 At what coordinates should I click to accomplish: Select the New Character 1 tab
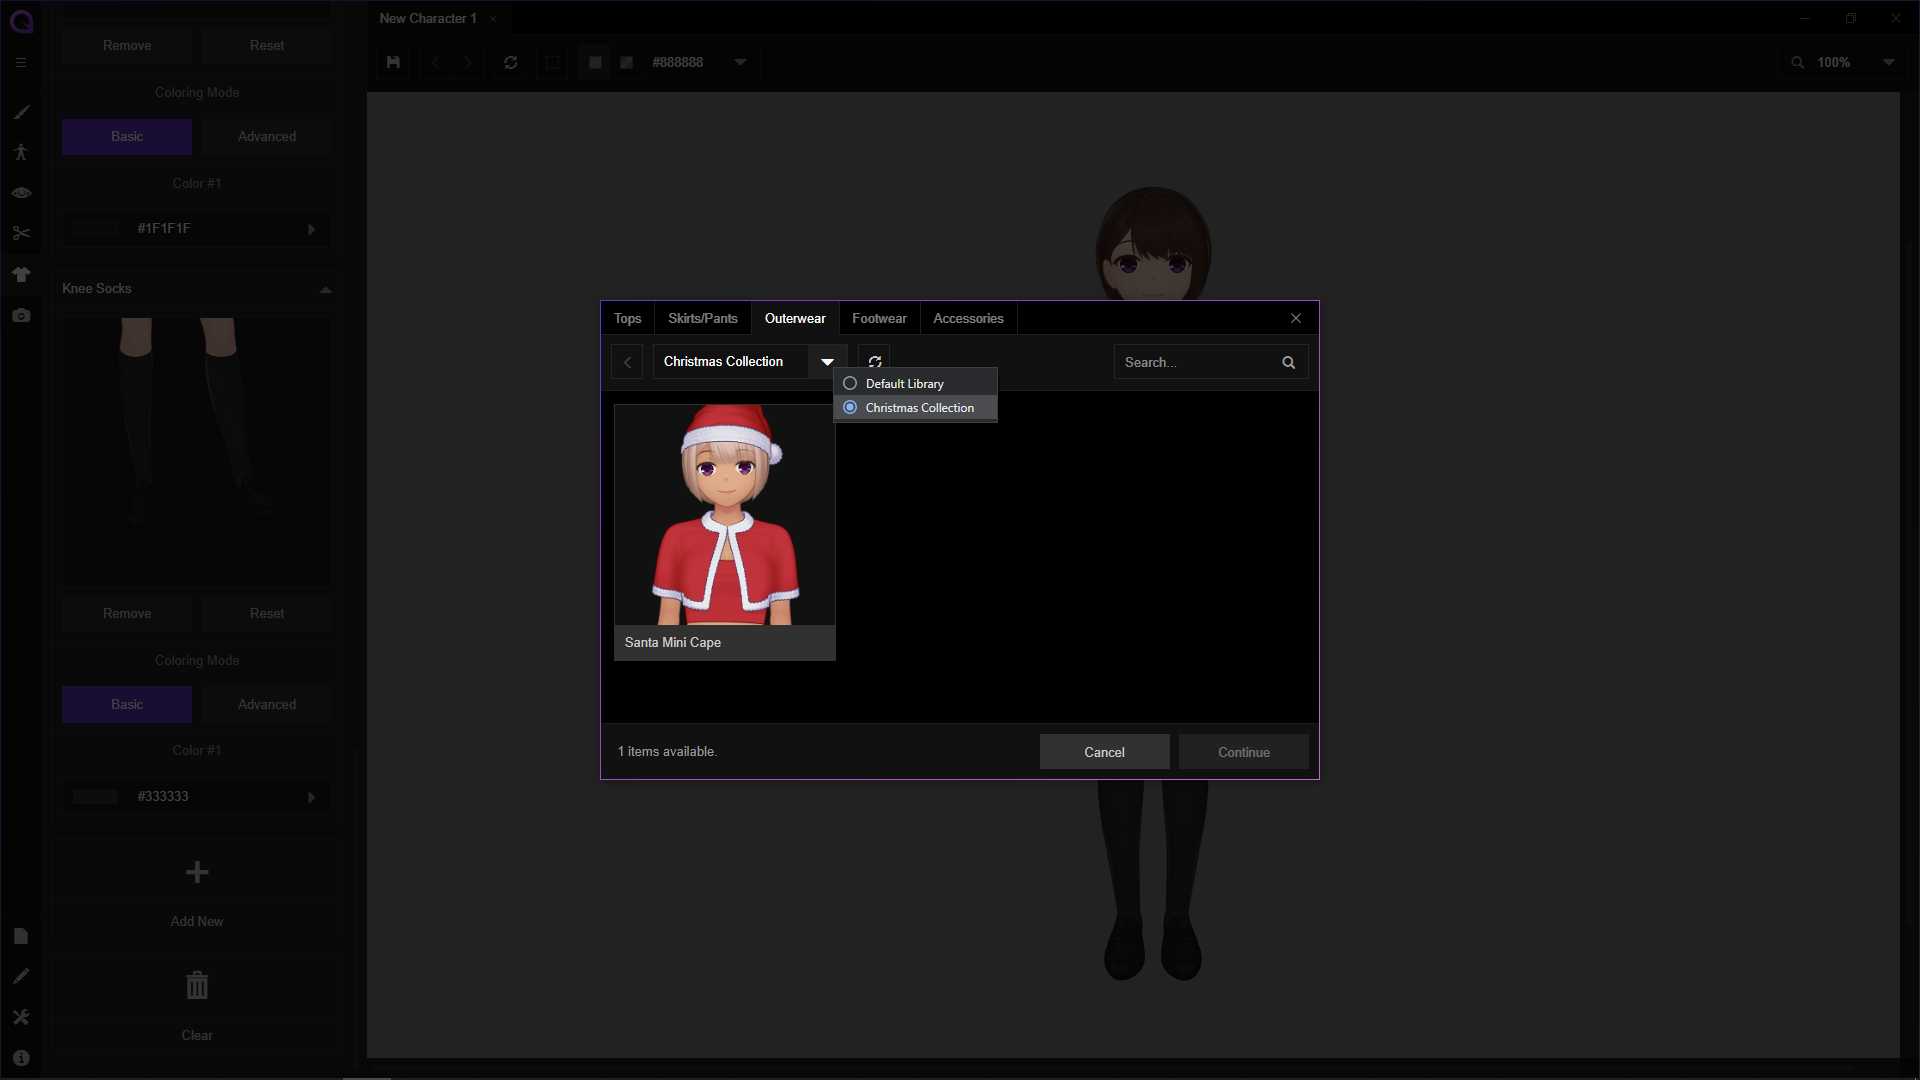point(428,18)
